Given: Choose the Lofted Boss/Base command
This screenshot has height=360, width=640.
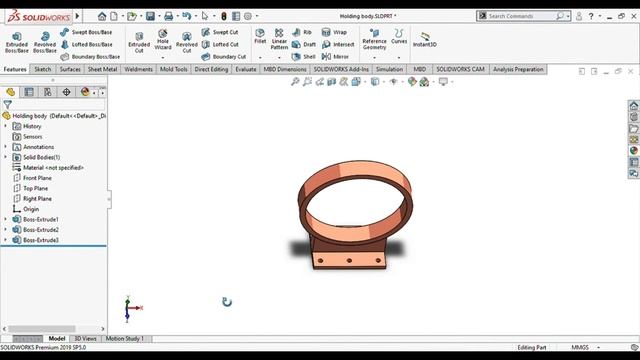Looking at the screenshot, I should pos(87,44).
